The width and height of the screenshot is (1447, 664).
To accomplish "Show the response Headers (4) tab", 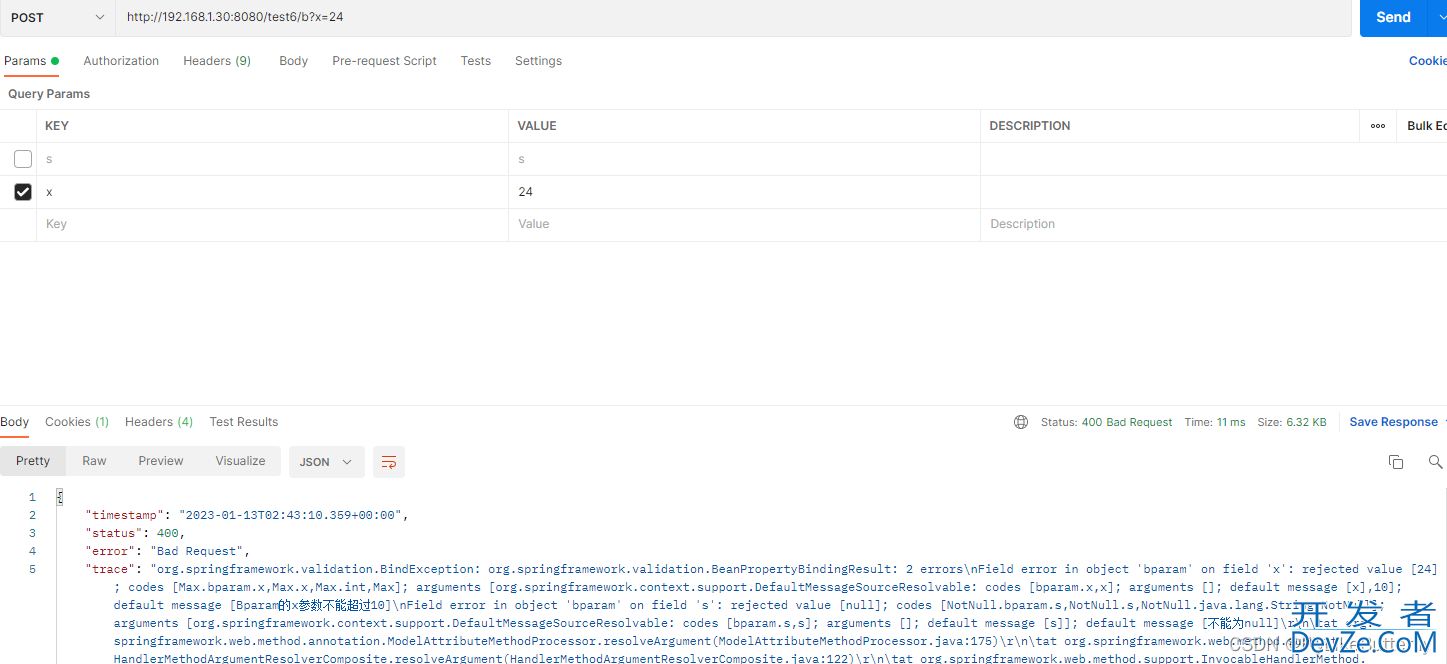I will [x=159, y=422].
